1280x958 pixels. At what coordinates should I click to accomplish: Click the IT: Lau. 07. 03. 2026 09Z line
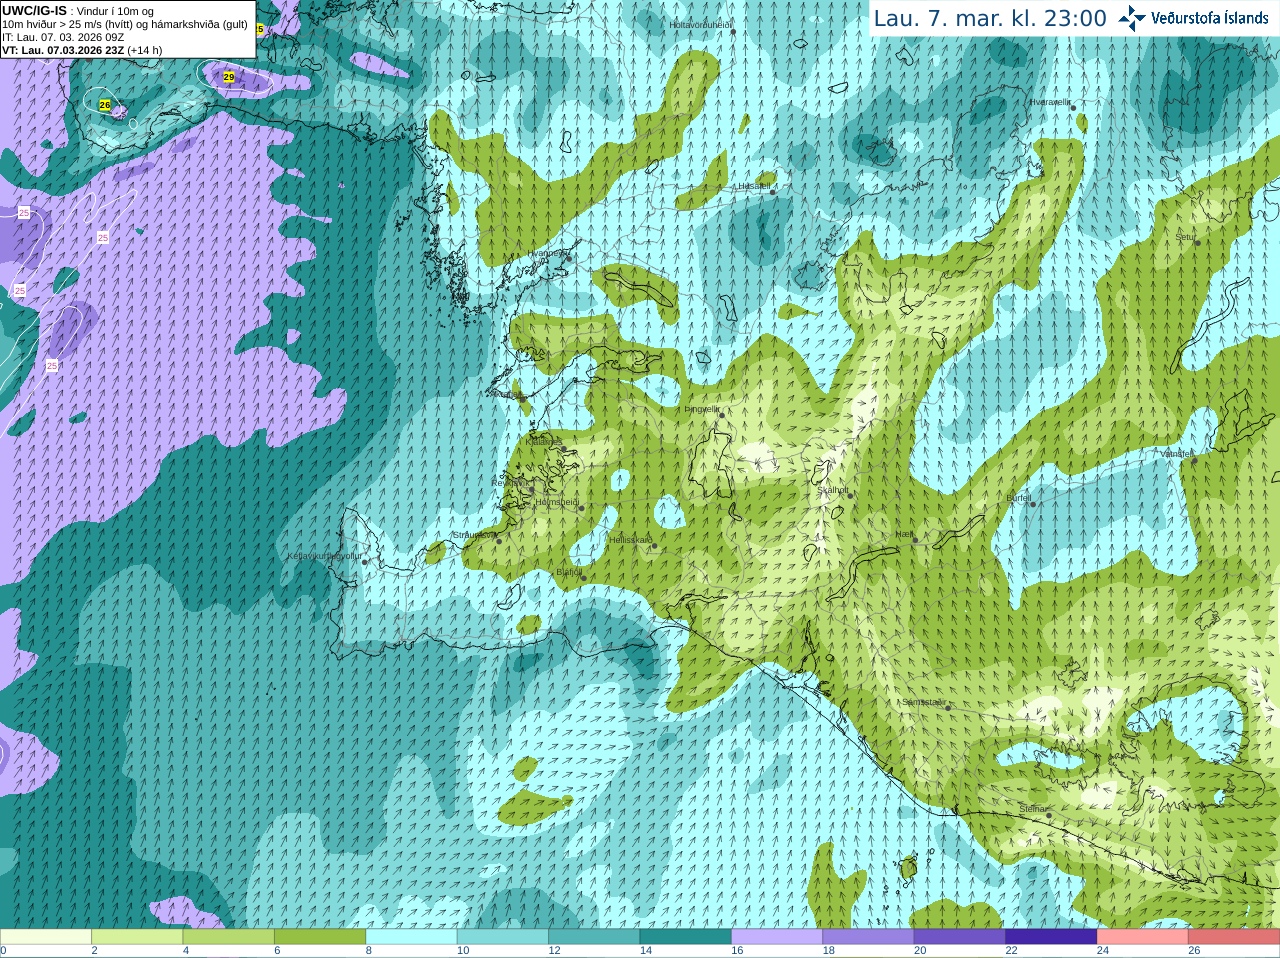[x=63, y=37]
